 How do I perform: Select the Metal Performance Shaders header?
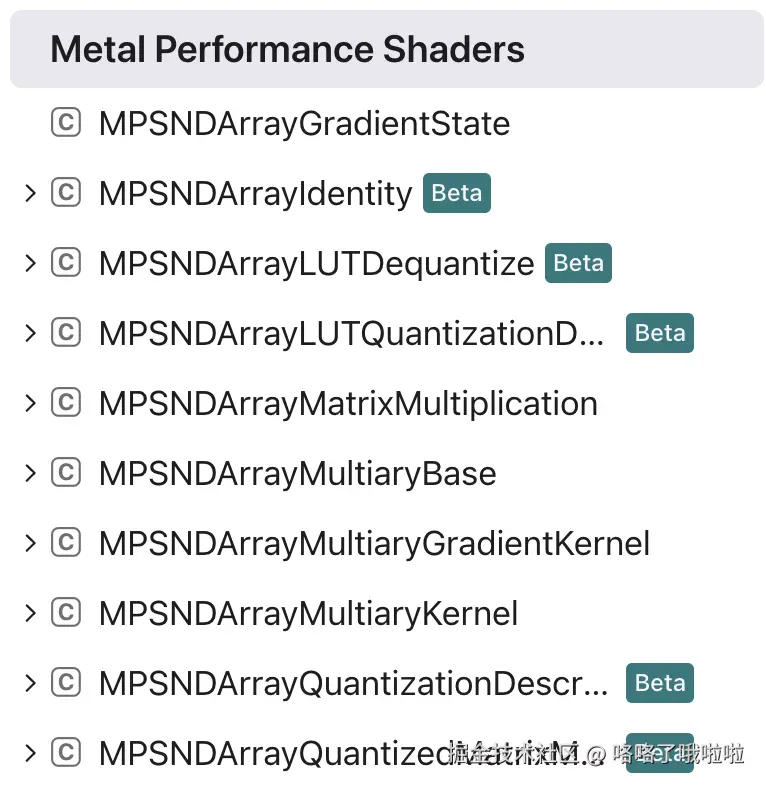pos(387,49)
